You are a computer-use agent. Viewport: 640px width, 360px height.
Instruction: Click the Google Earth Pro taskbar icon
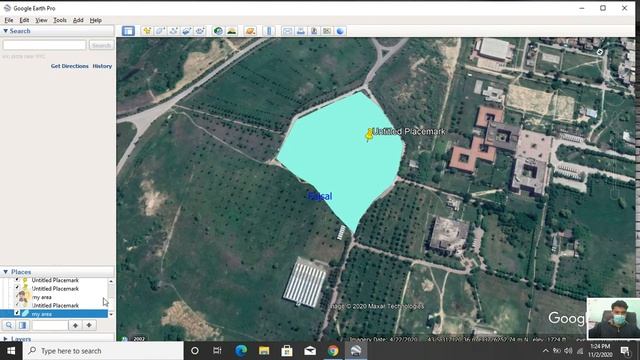(356, 351)
